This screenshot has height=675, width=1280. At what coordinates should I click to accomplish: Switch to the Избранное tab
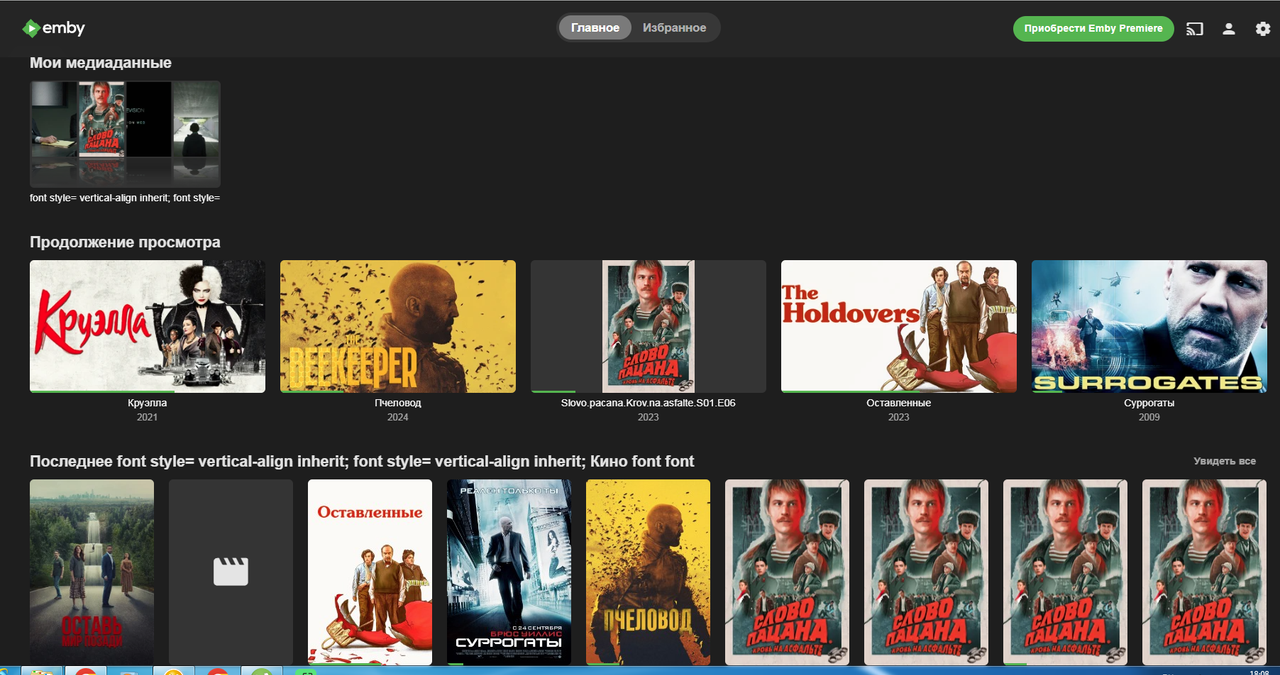click(x=674, y=28)
